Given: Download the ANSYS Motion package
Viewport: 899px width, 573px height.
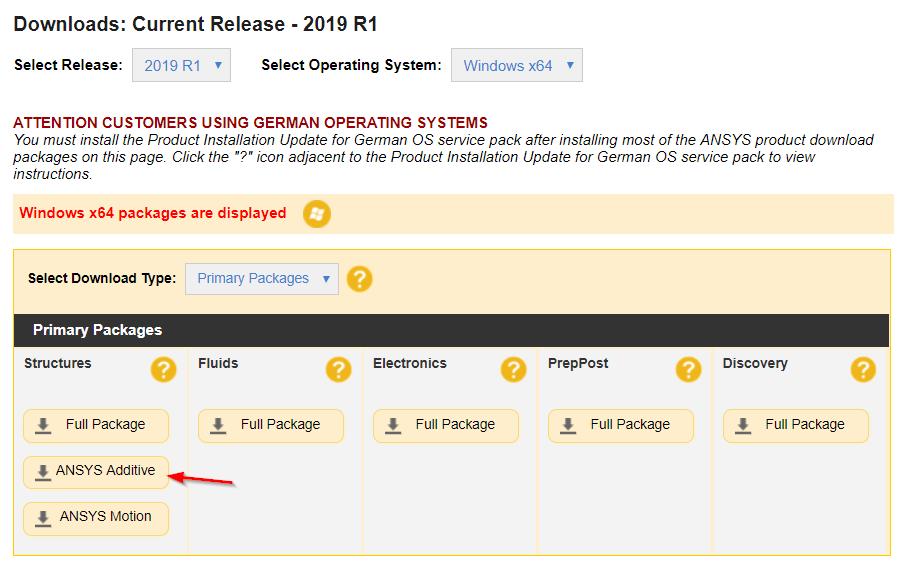Looking at the screenshot, I should [96, 518].
